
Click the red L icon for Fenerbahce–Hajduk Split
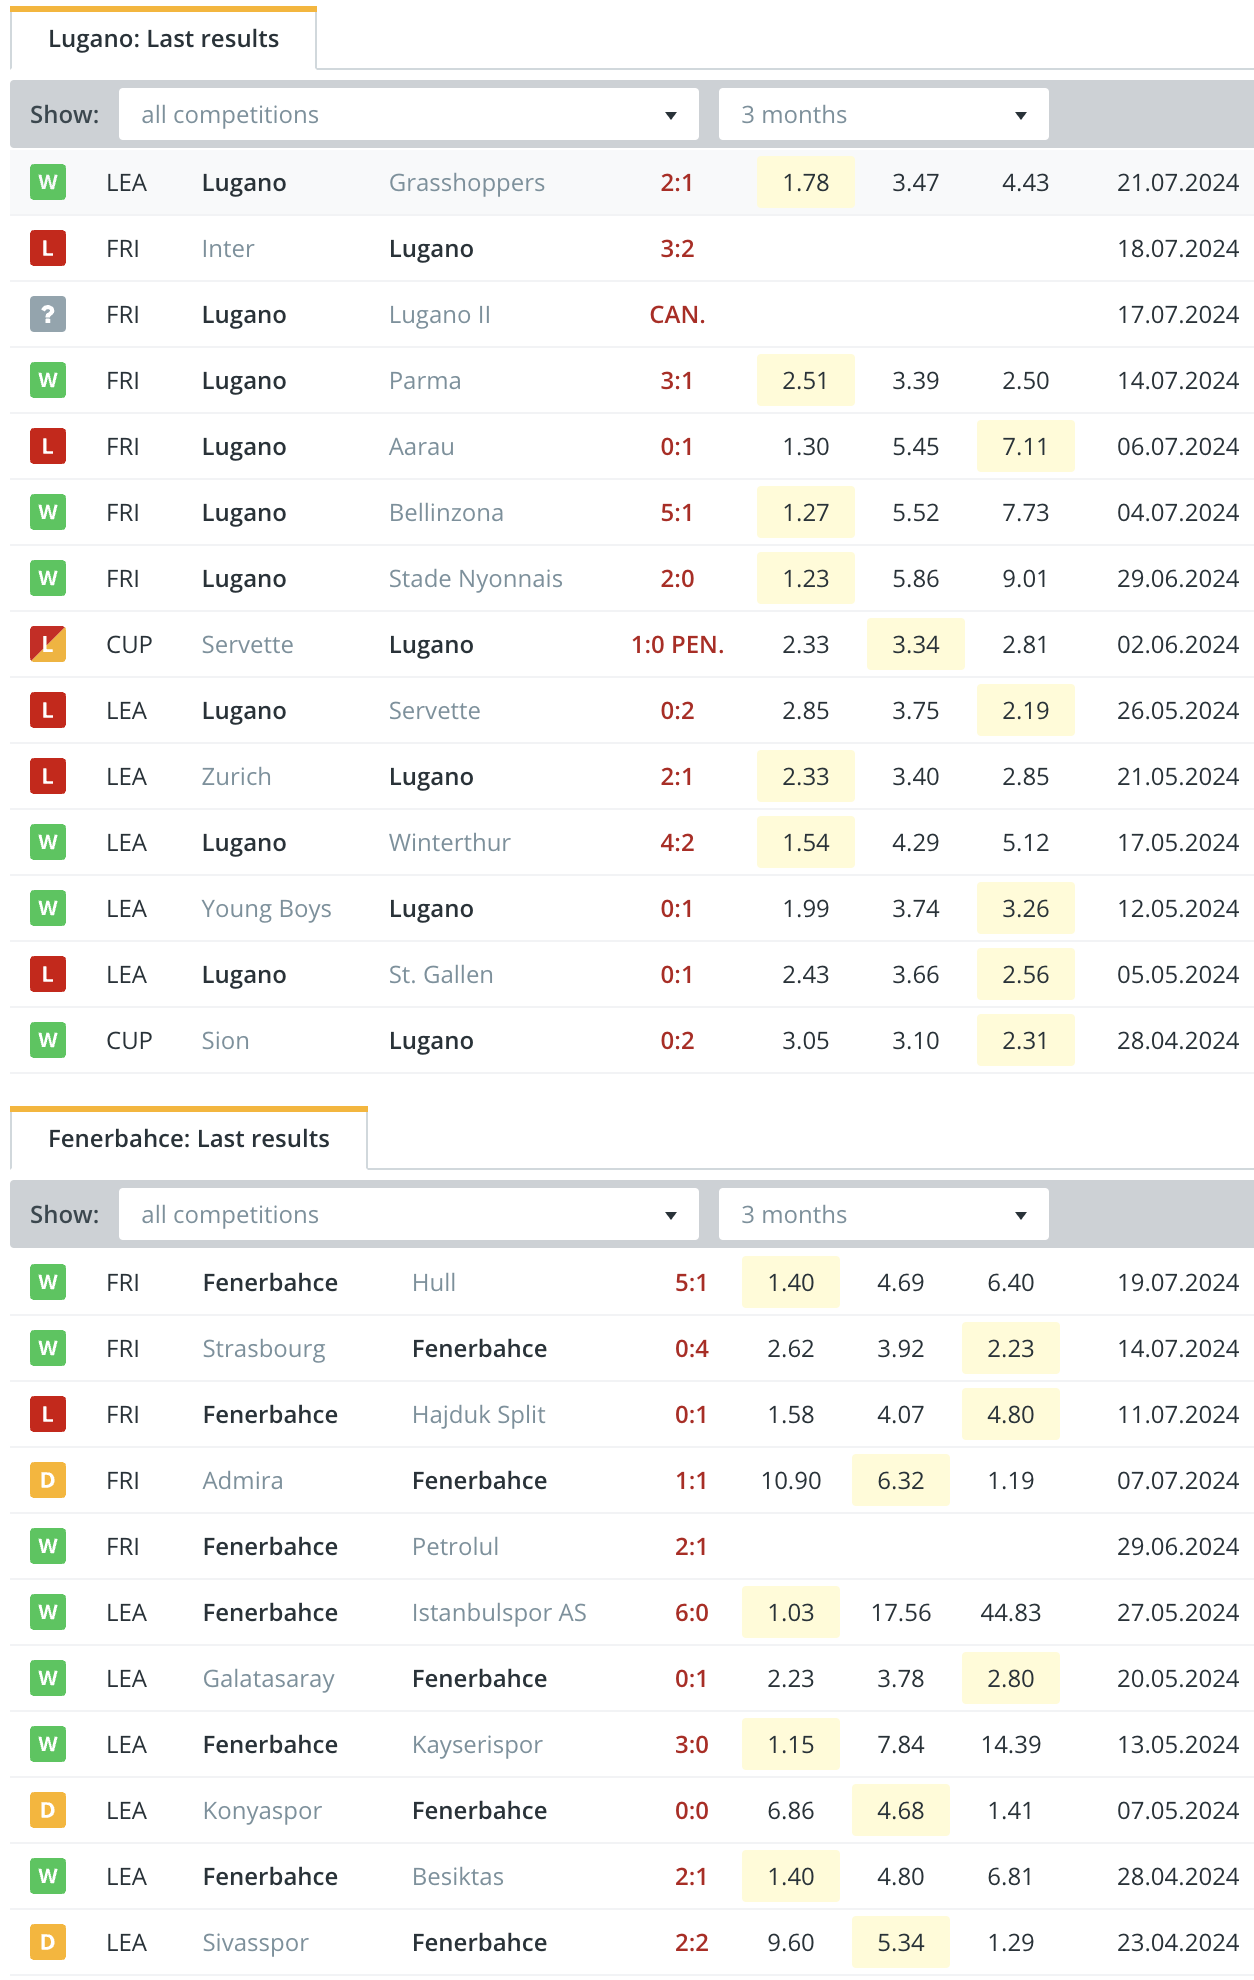tap(48, 1414)
